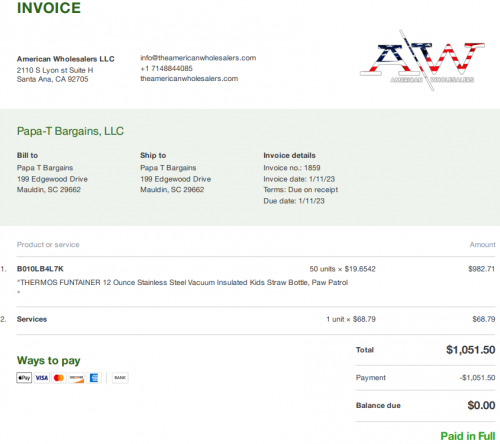Choose the Mastercard payment icon
Image resolution: width=500 pixels, height=444 pixels.
(x=59, y=378)
